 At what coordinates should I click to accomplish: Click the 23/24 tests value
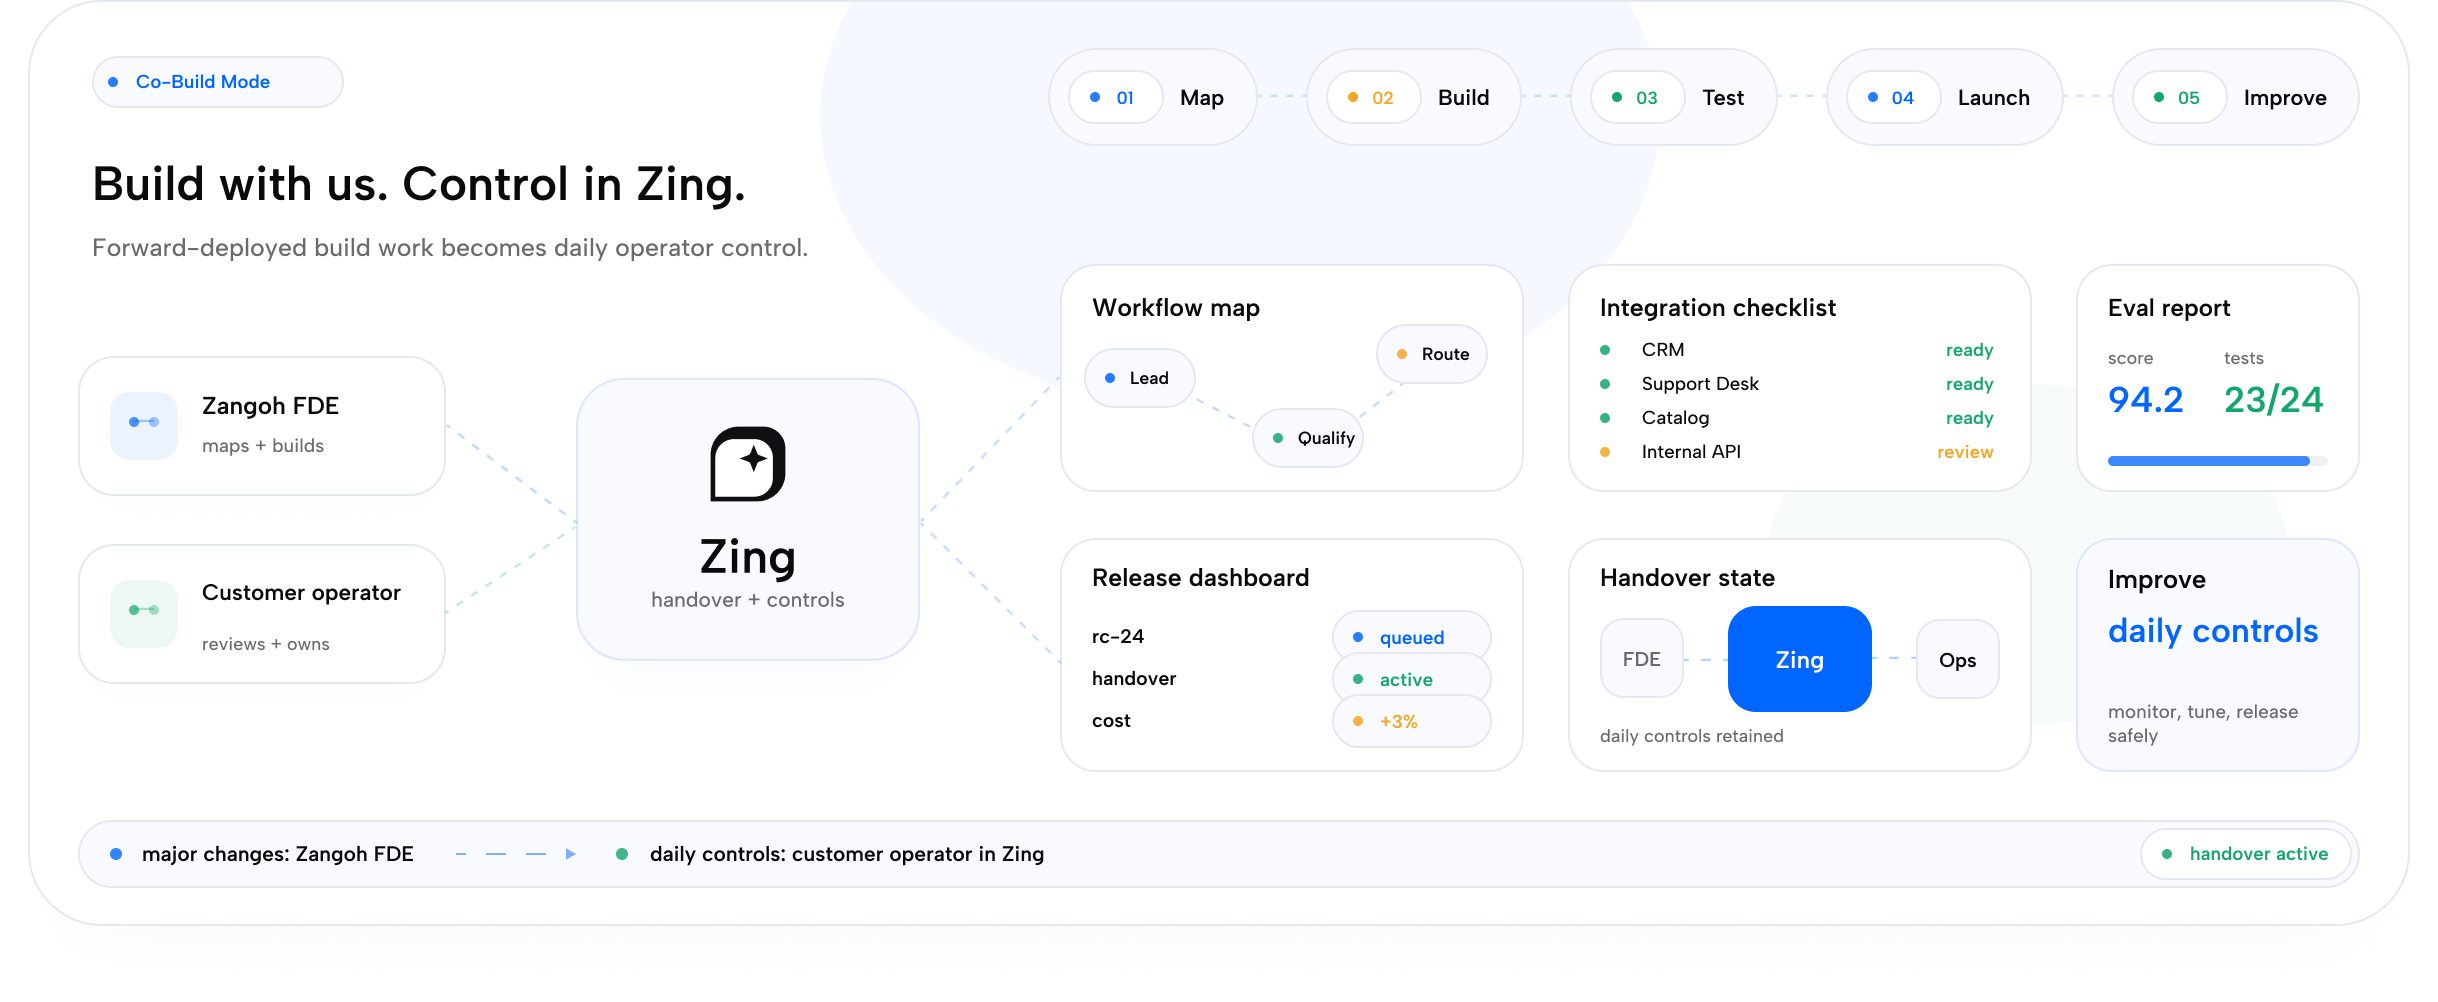(x=2273, y=400)
